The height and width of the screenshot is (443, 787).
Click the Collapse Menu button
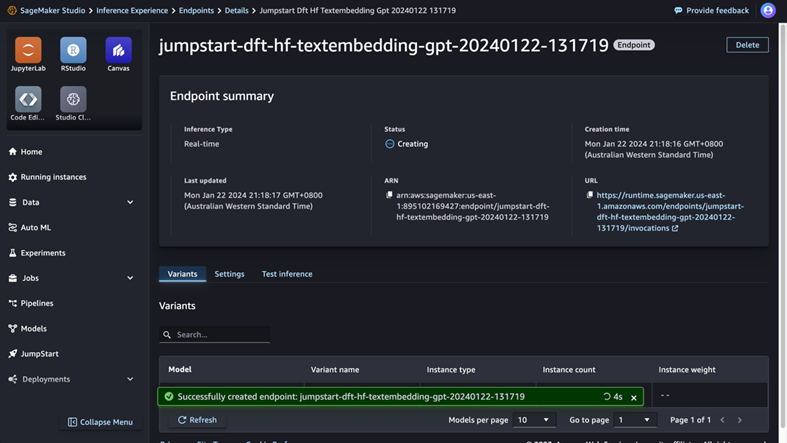pyautogui.click(x=100, y=422)
